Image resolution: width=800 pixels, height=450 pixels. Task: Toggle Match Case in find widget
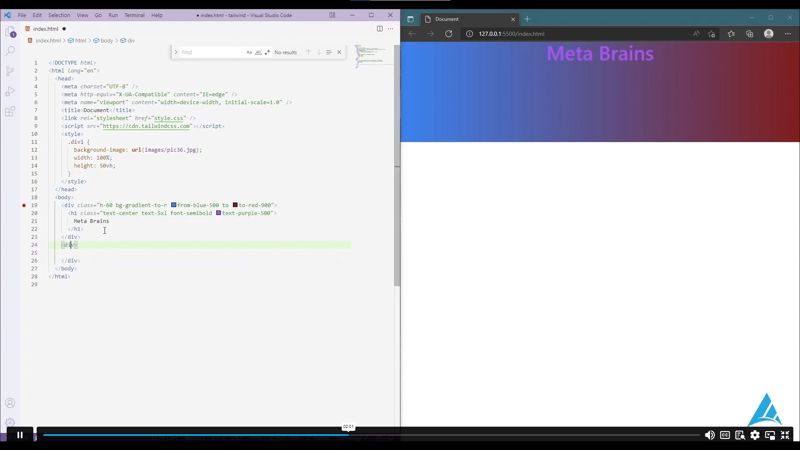tap(249, 52)
